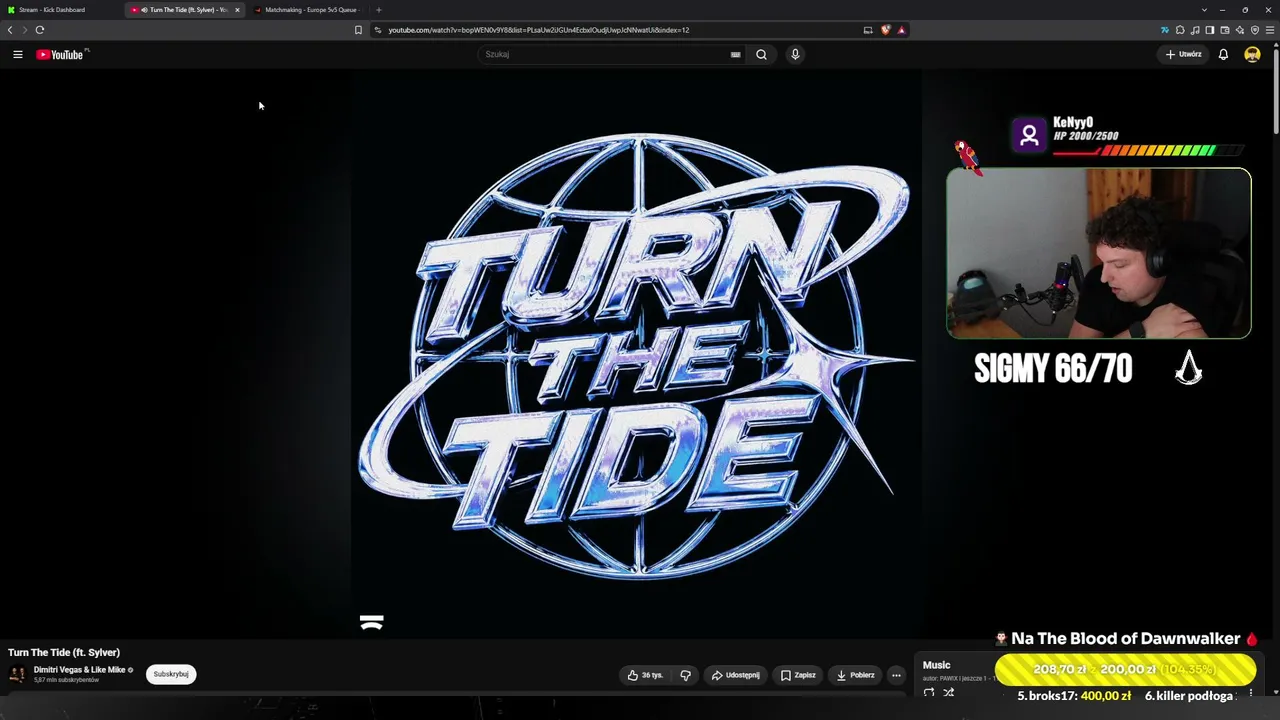
Task: Expand the tab search dropdown chevron
Action: (x=1205, y=10)
